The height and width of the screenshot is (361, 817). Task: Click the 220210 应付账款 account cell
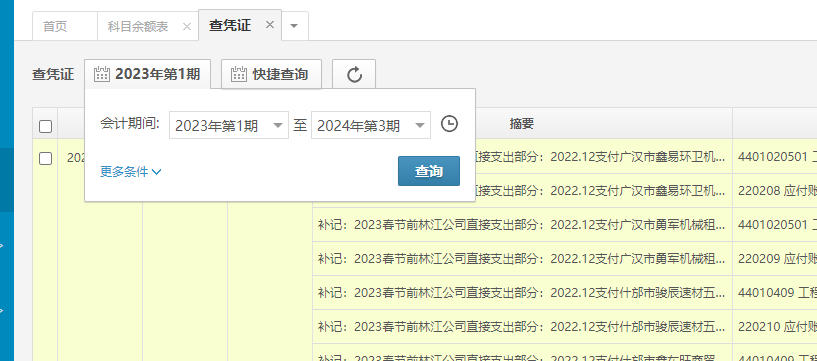775,327
